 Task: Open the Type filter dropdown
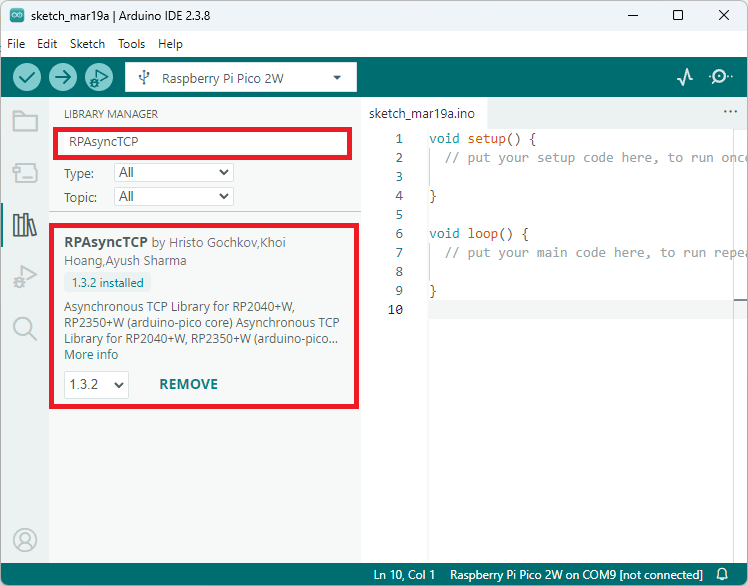pyautogui.click(x=174, y=172)
